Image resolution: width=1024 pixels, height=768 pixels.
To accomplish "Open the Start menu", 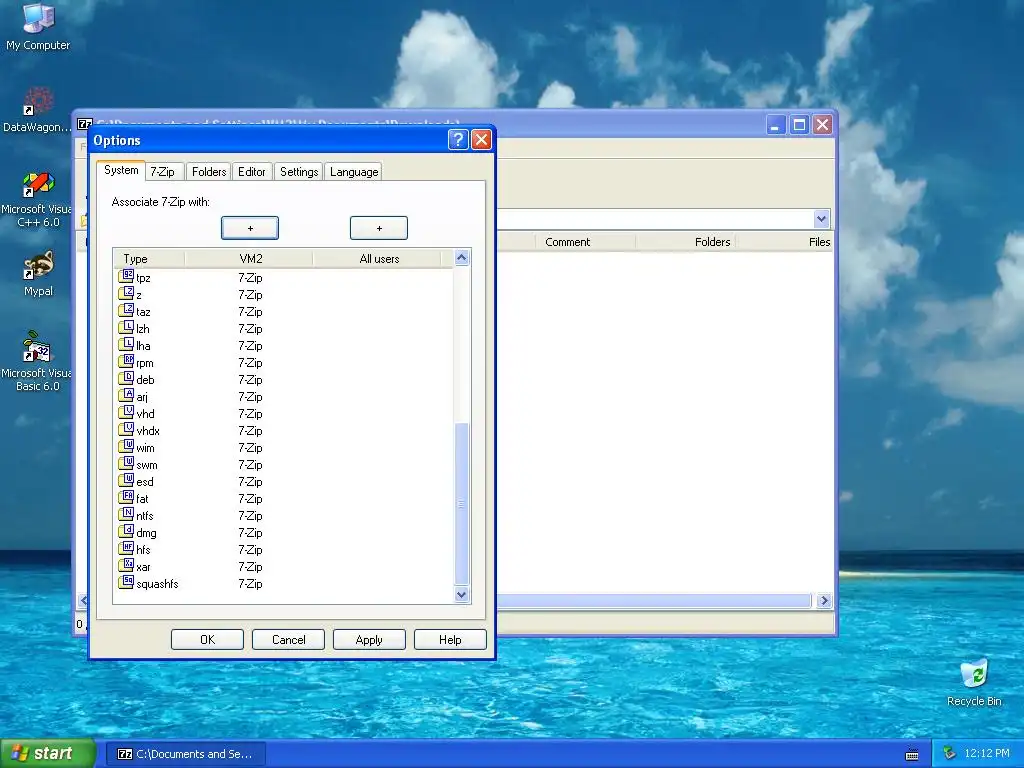I will (x=47, y=754).
